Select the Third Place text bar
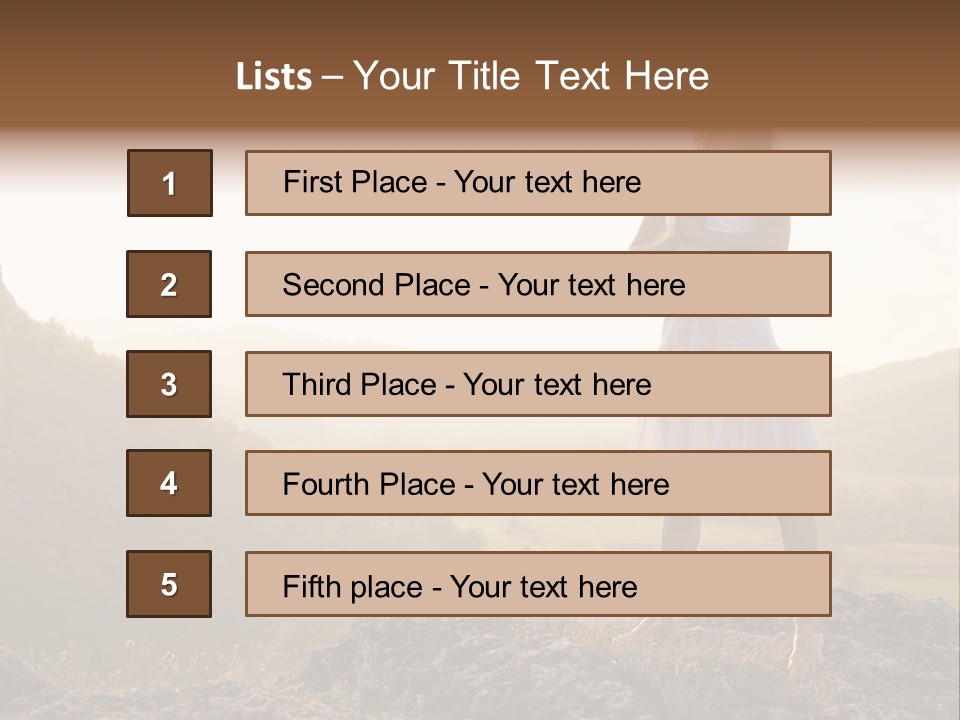Viewport: 960px width, 720px height. (x=538, y=384)
